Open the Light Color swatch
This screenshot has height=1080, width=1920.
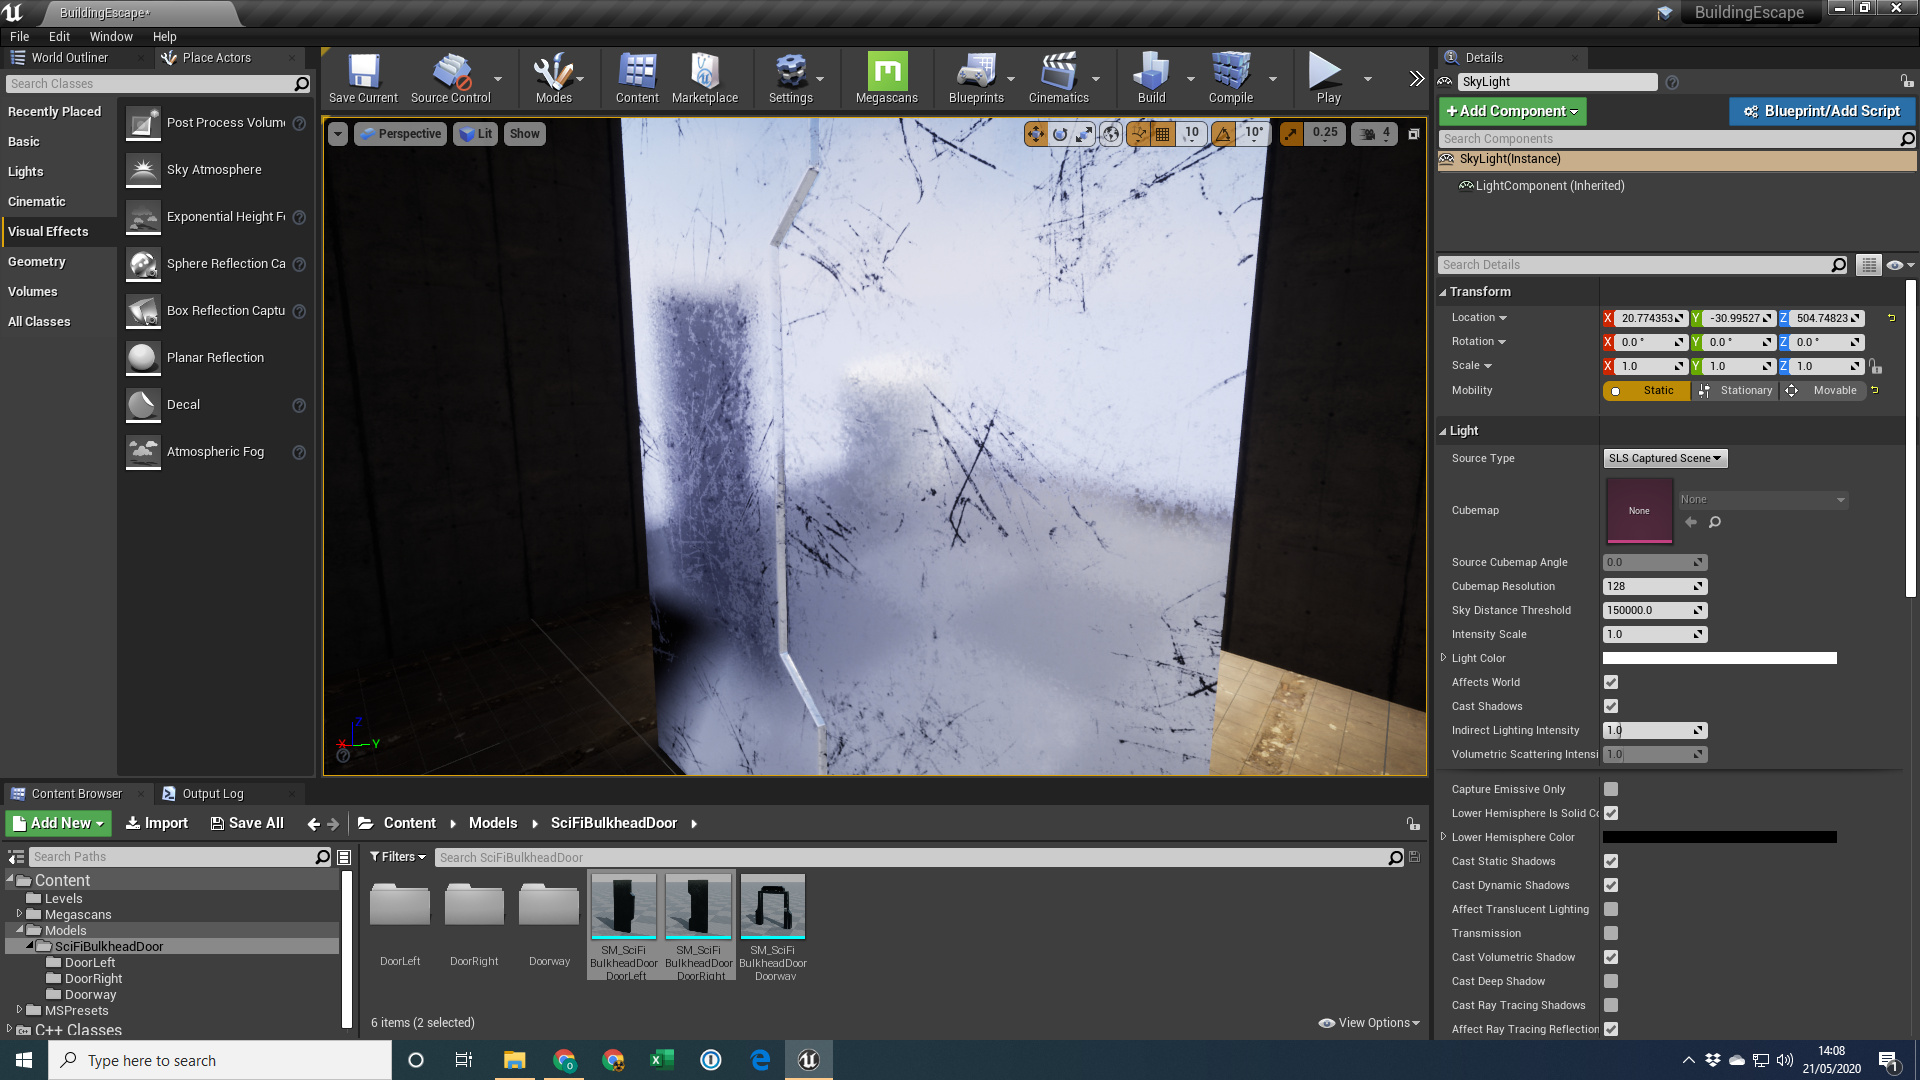tap(1718, 658)
